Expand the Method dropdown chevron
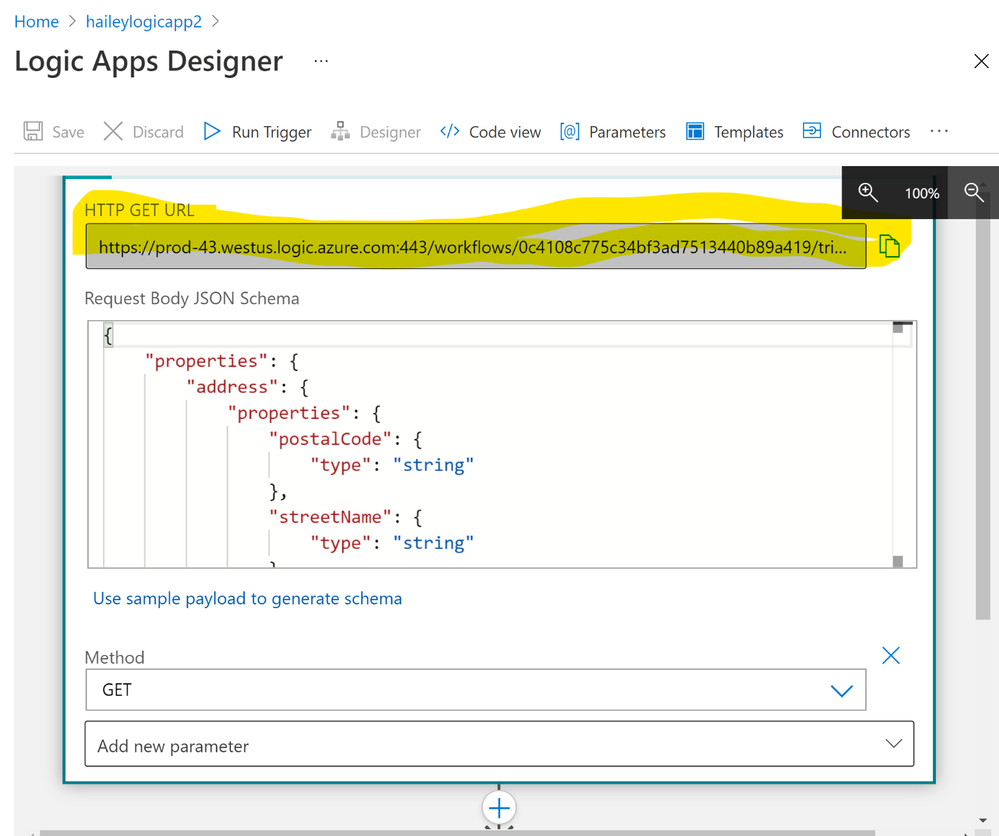Screen dimensions: 999x836 [x=841, y=691]
